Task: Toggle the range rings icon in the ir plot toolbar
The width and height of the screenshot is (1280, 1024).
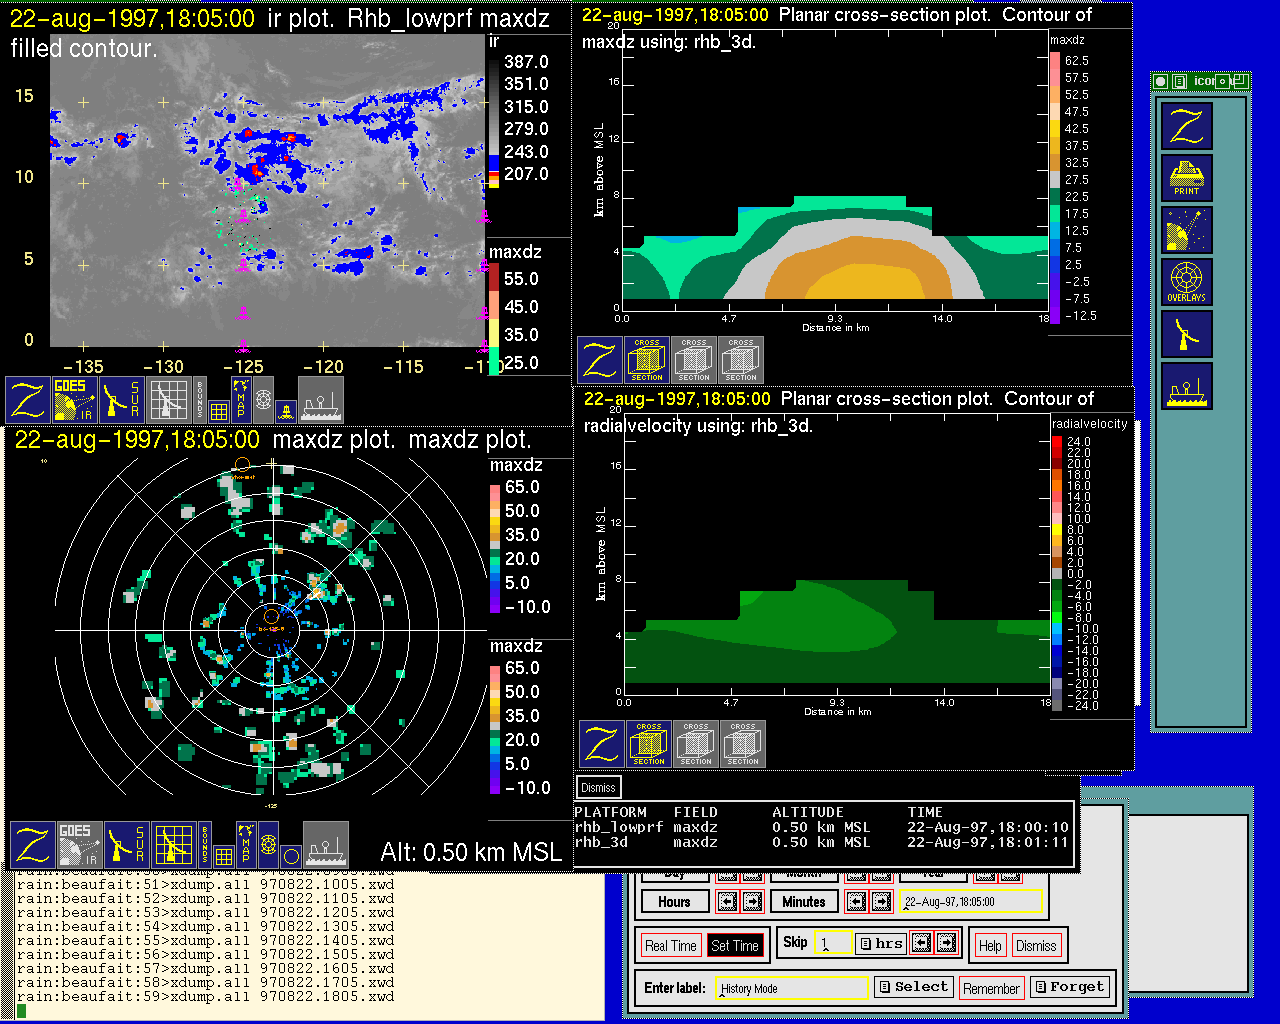Action: (x=263, y=399)
